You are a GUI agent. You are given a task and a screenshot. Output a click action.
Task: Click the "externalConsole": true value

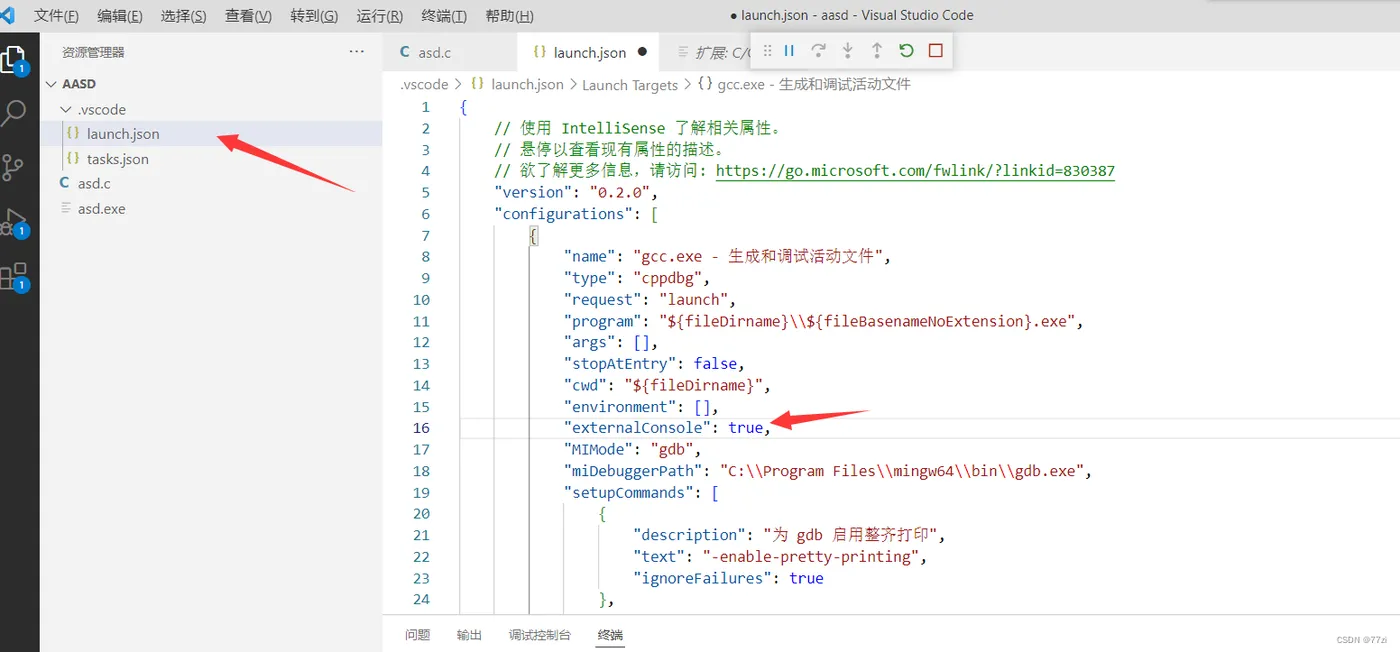point(746,428)
